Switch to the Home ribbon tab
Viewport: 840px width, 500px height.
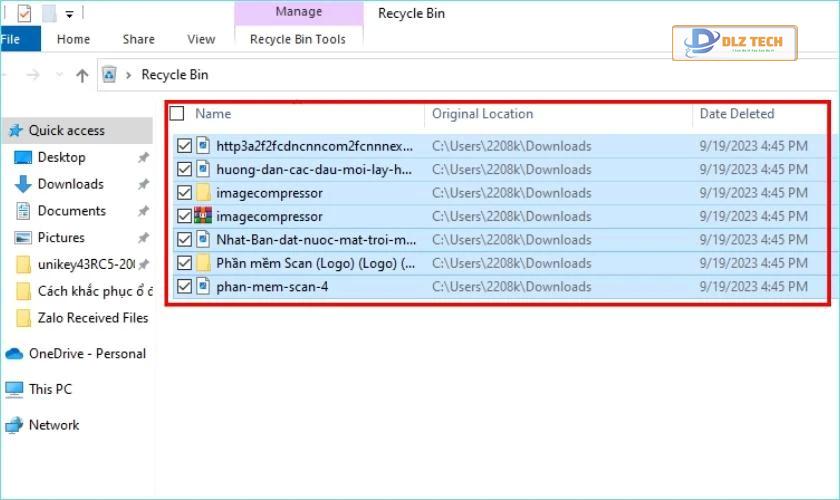pos(73,39)
